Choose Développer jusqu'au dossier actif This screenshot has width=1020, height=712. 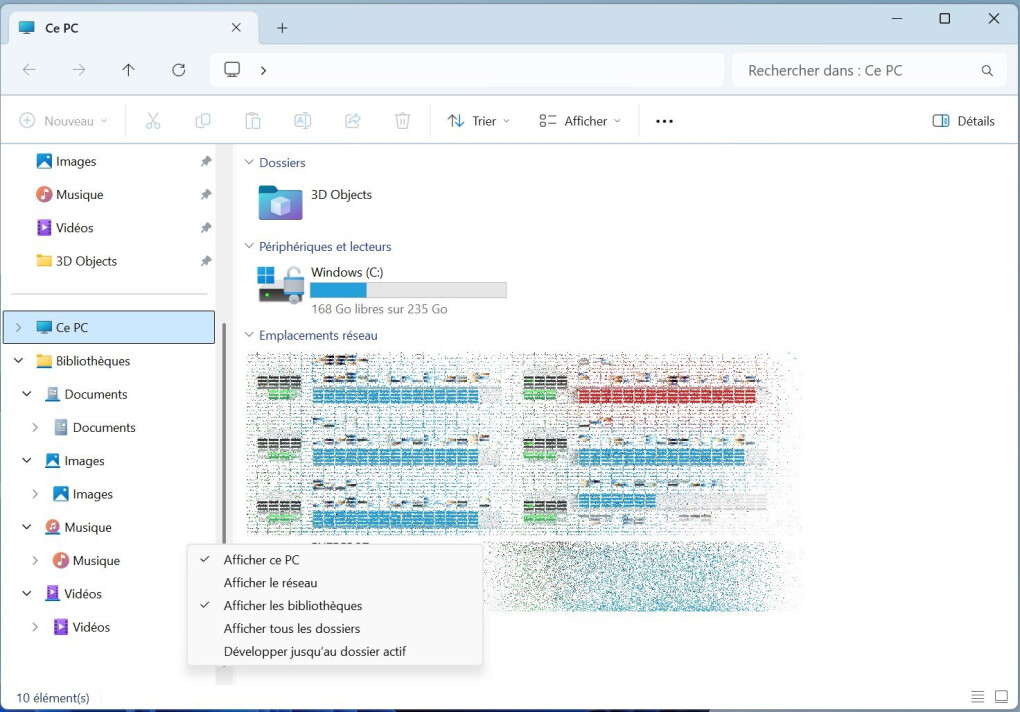point(335,651)
